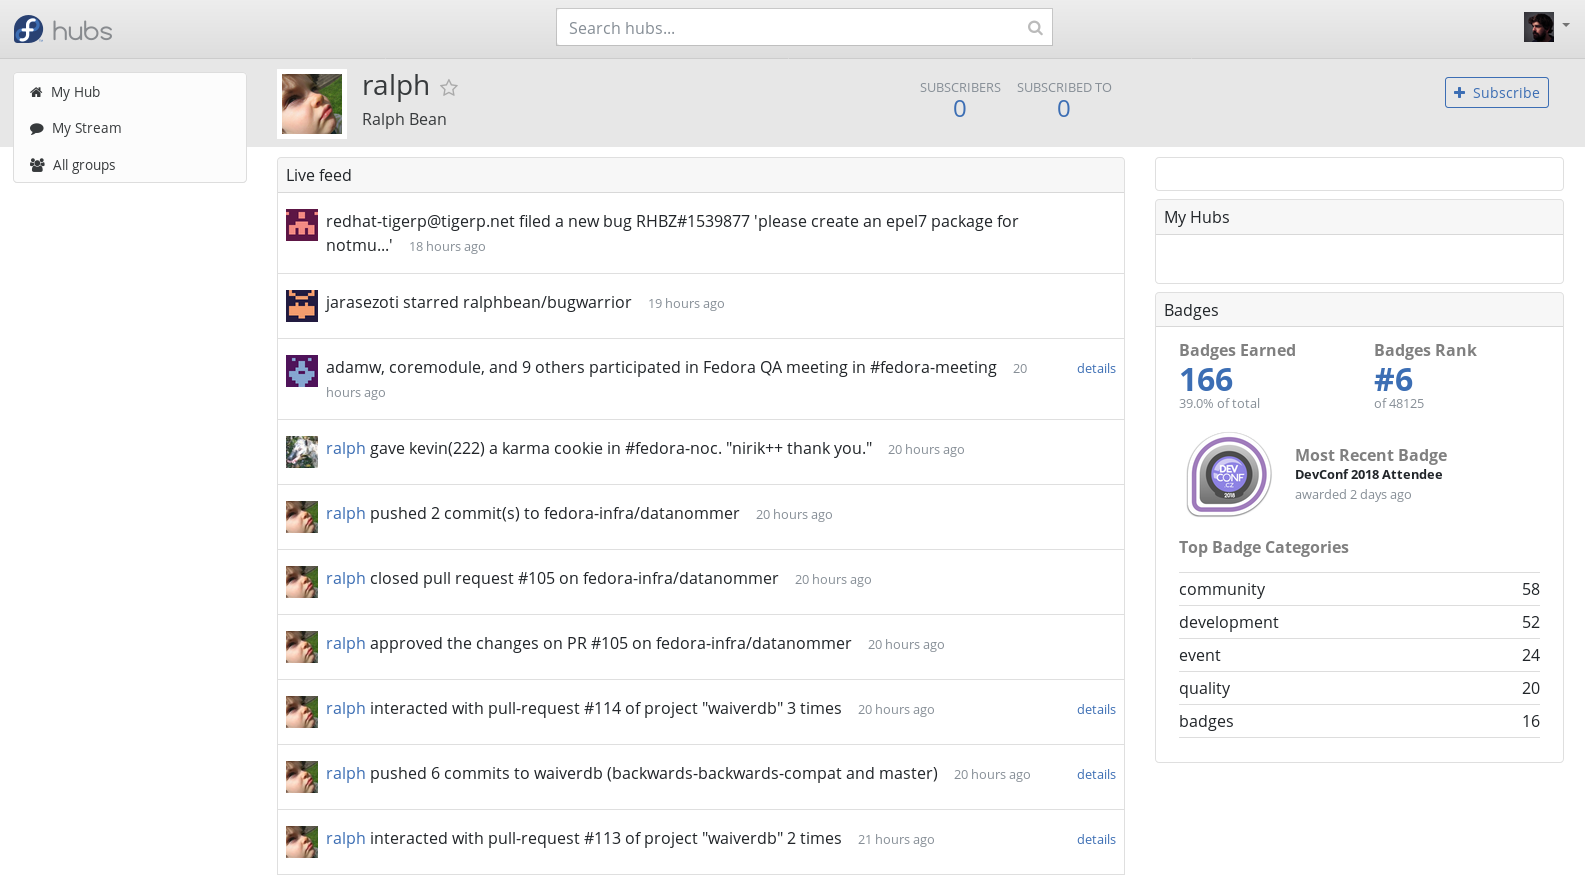The width and height of the screenshot is (1585, 875).
Task: Click the DevConf 2018 Attendee badge title
Action: 1368,475
